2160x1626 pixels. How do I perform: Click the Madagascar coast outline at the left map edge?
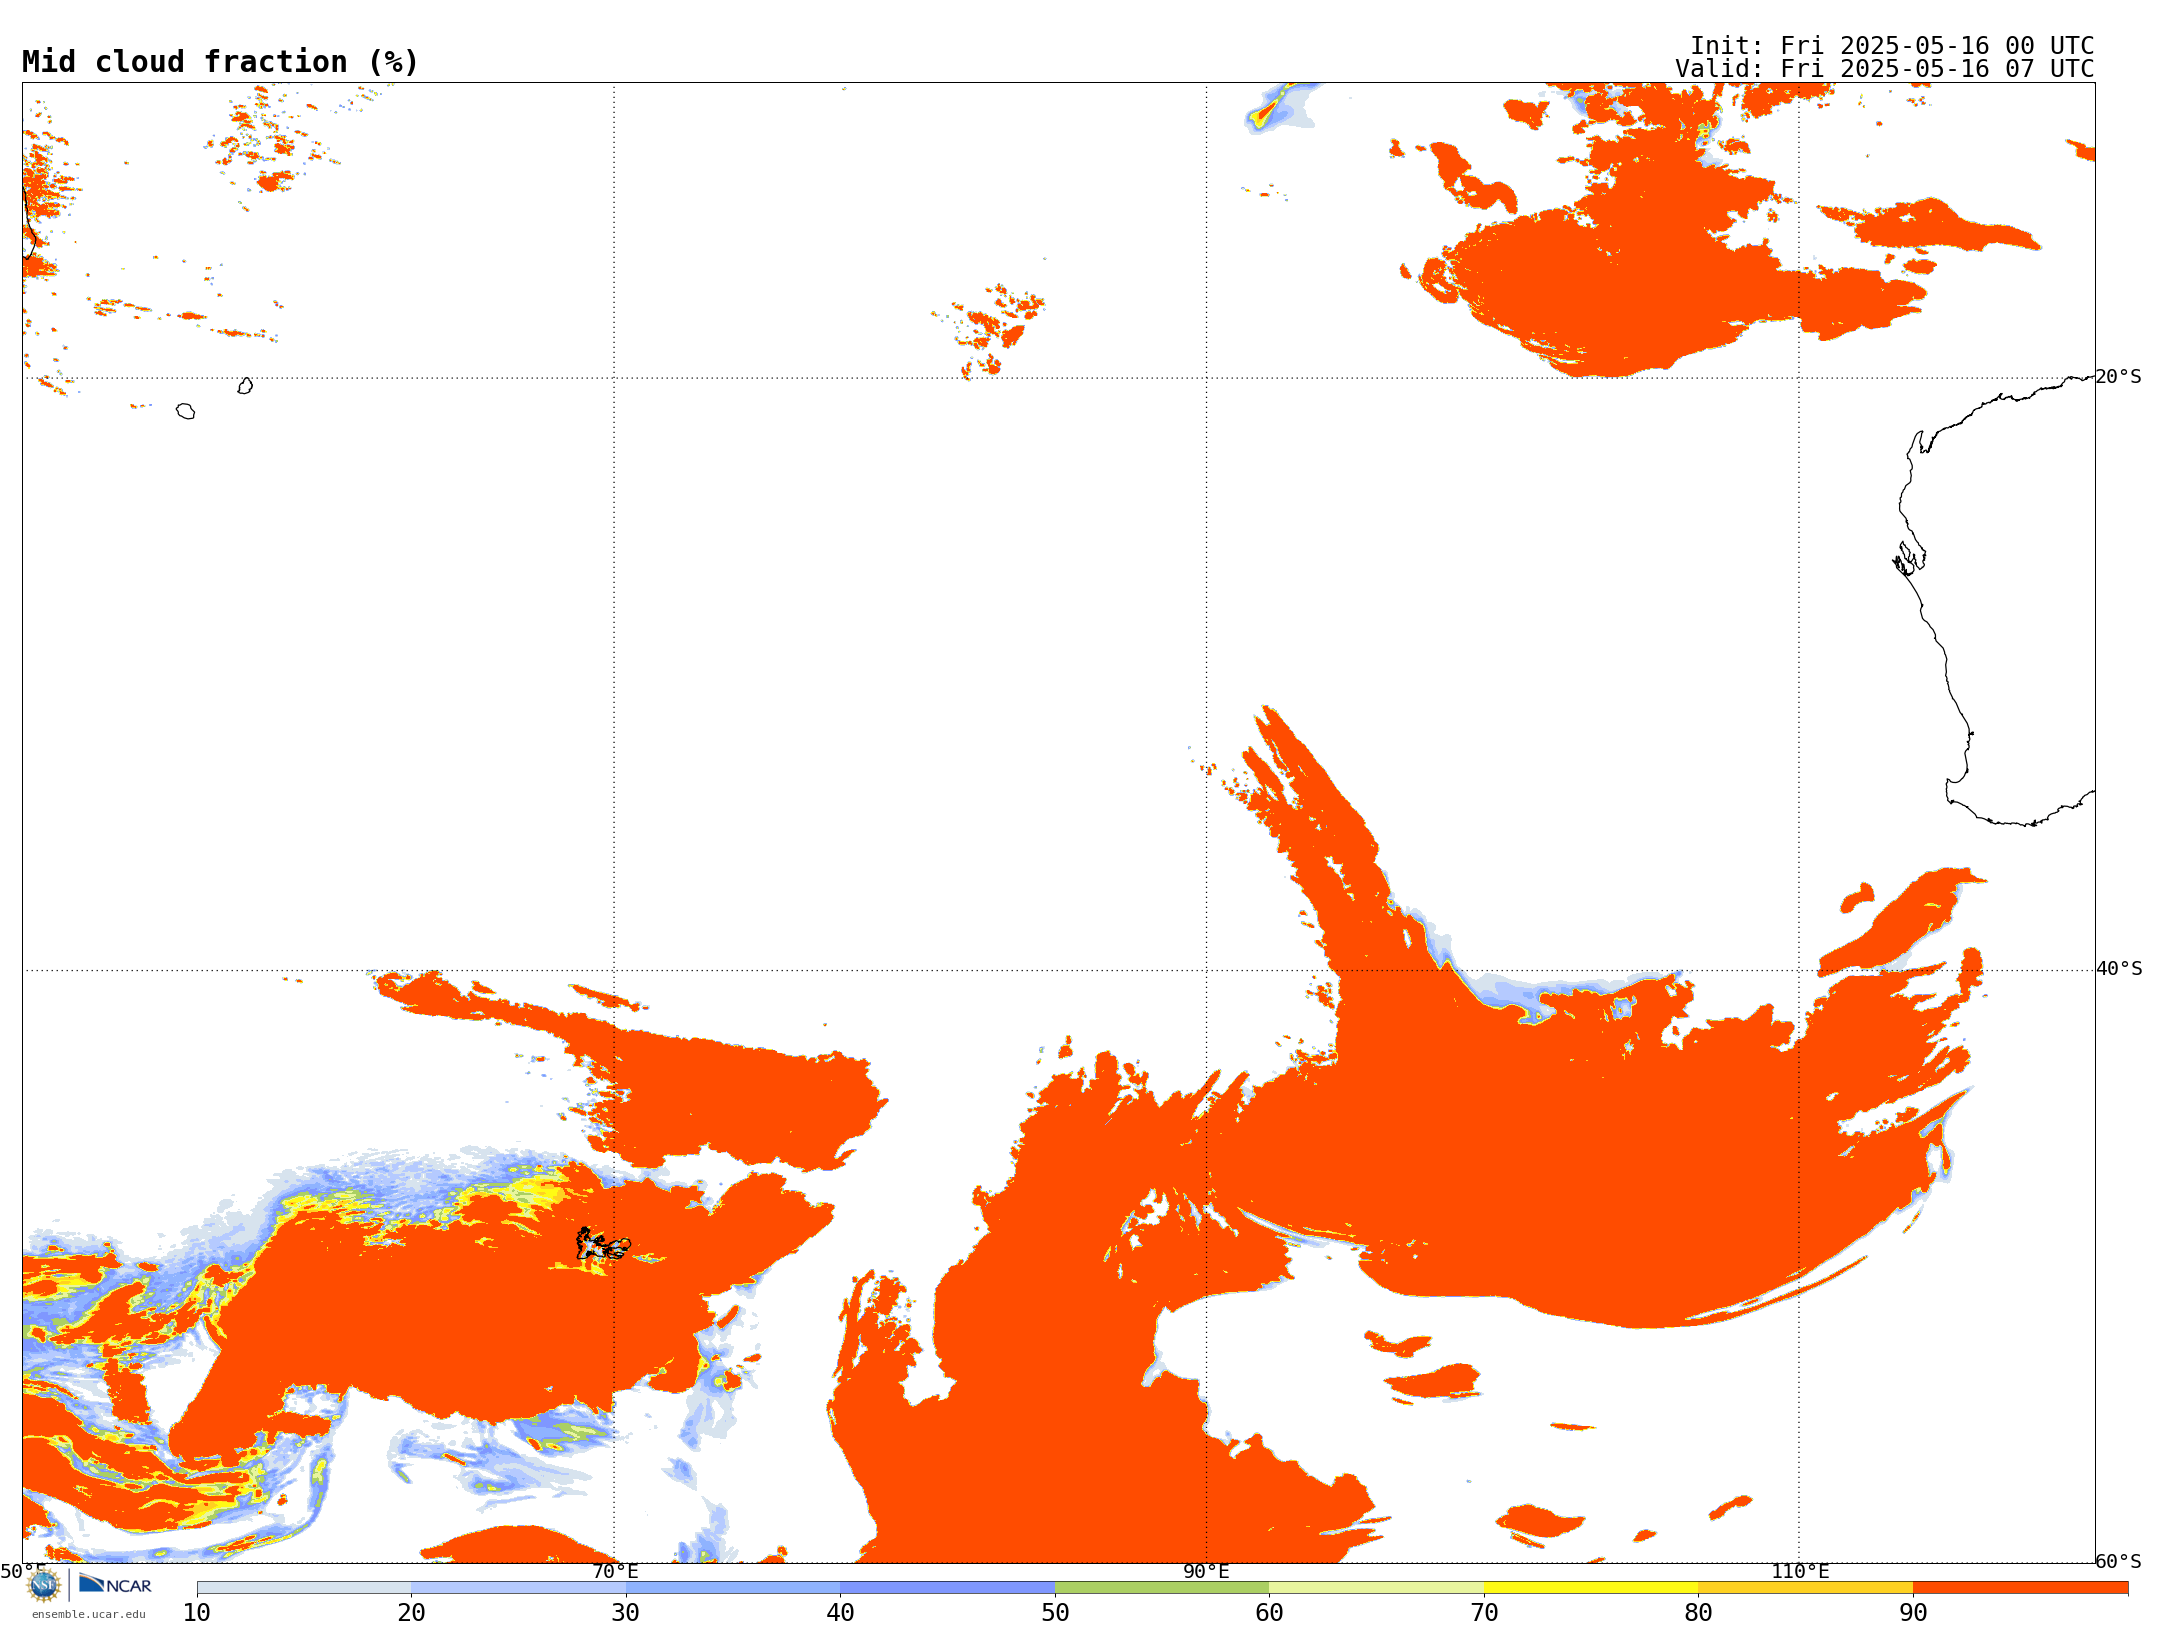(x=28, y=222)
